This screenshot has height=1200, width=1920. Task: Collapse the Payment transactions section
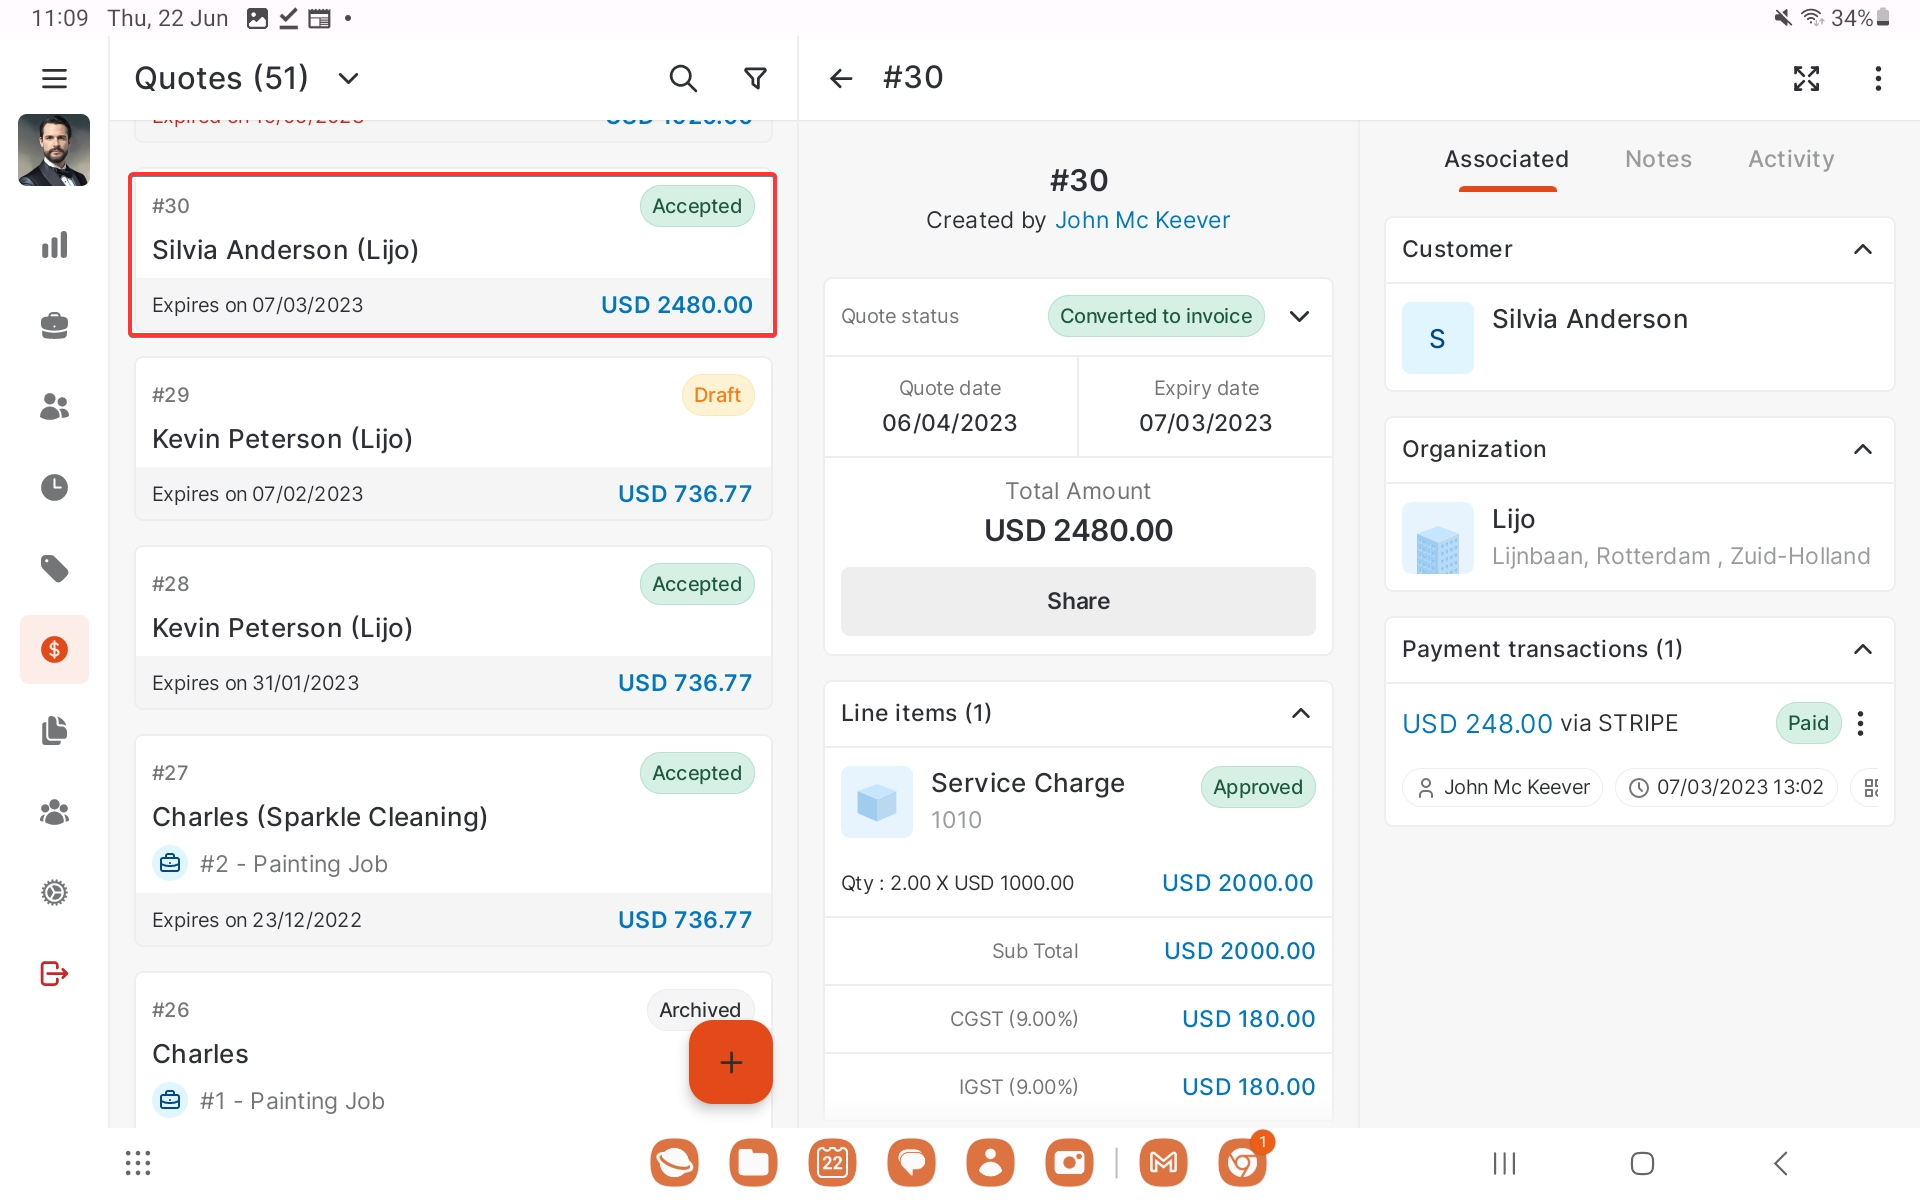[1862, 649]
